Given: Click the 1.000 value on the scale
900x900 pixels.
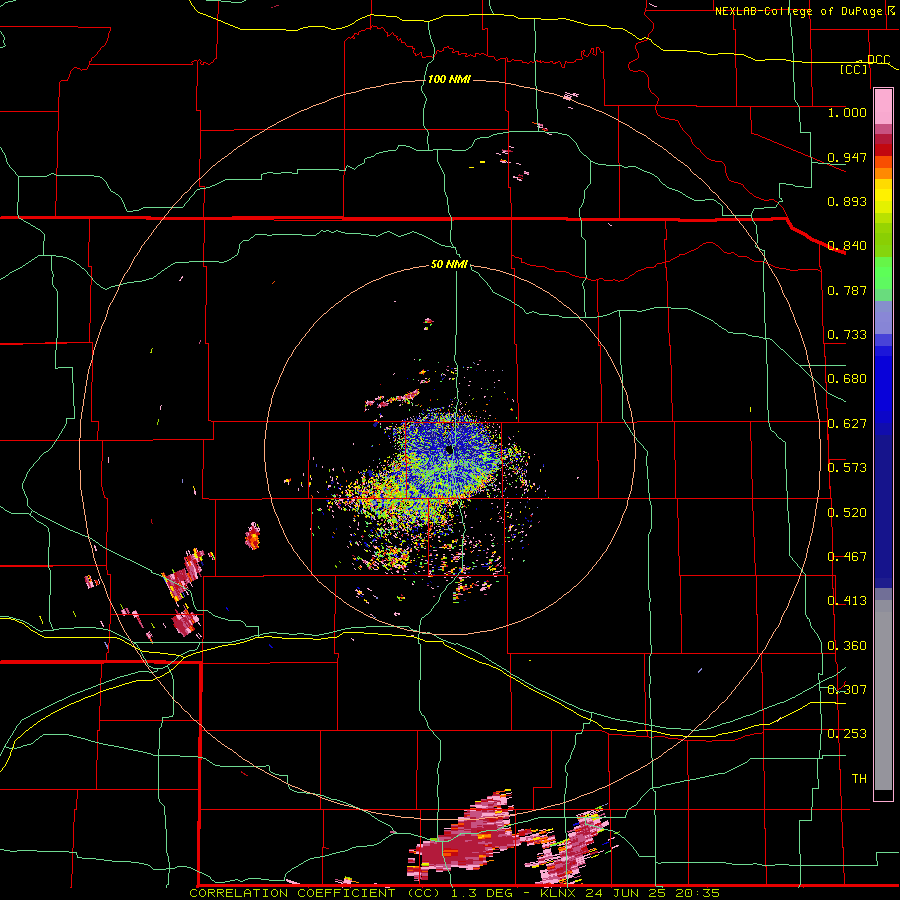Looking at the screenshot, I should [x=847, y=112].
